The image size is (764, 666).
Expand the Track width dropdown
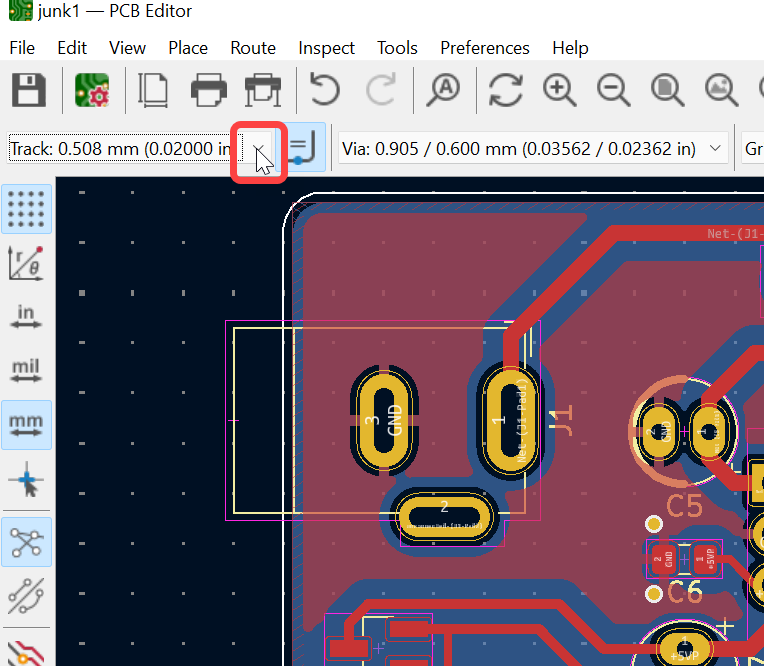(259, 150)
